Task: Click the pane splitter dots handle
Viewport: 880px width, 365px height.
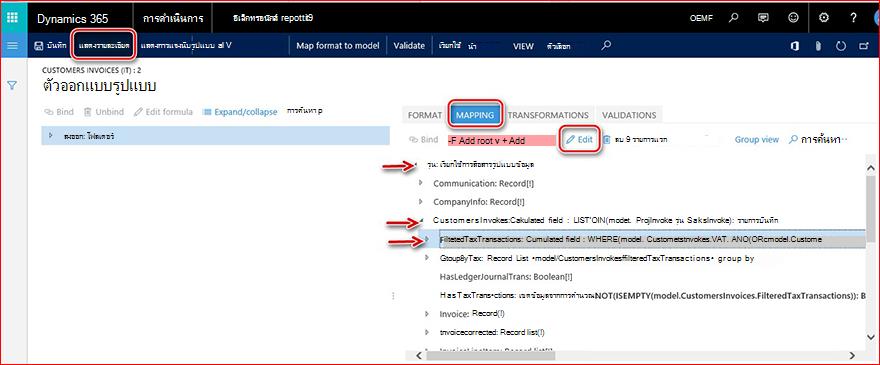Action: (393, 295)
